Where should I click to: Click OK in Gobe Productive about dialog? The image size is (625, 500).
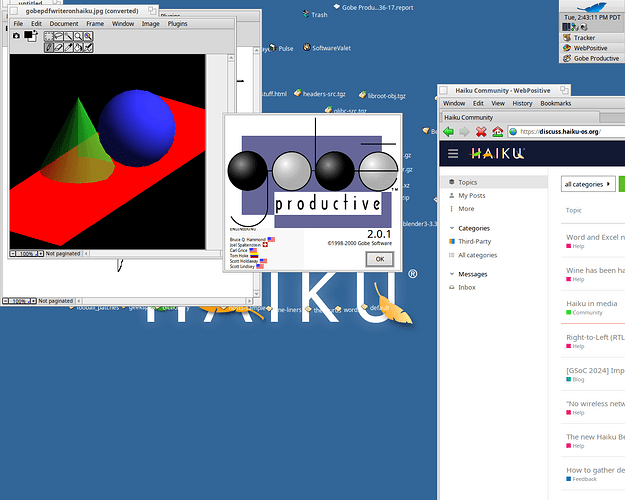pyautogui.click(x=380, y=259)
